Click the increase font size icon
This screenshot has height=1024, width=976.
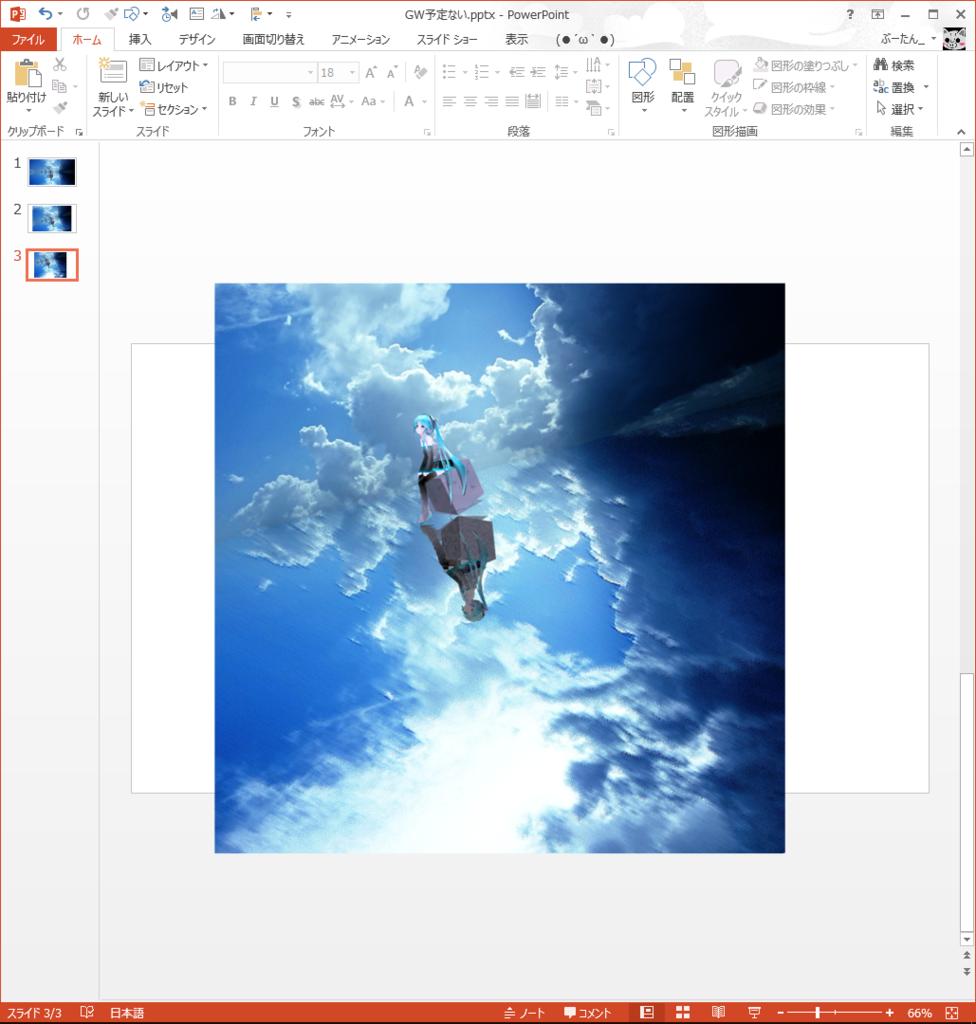pos(371,72)
